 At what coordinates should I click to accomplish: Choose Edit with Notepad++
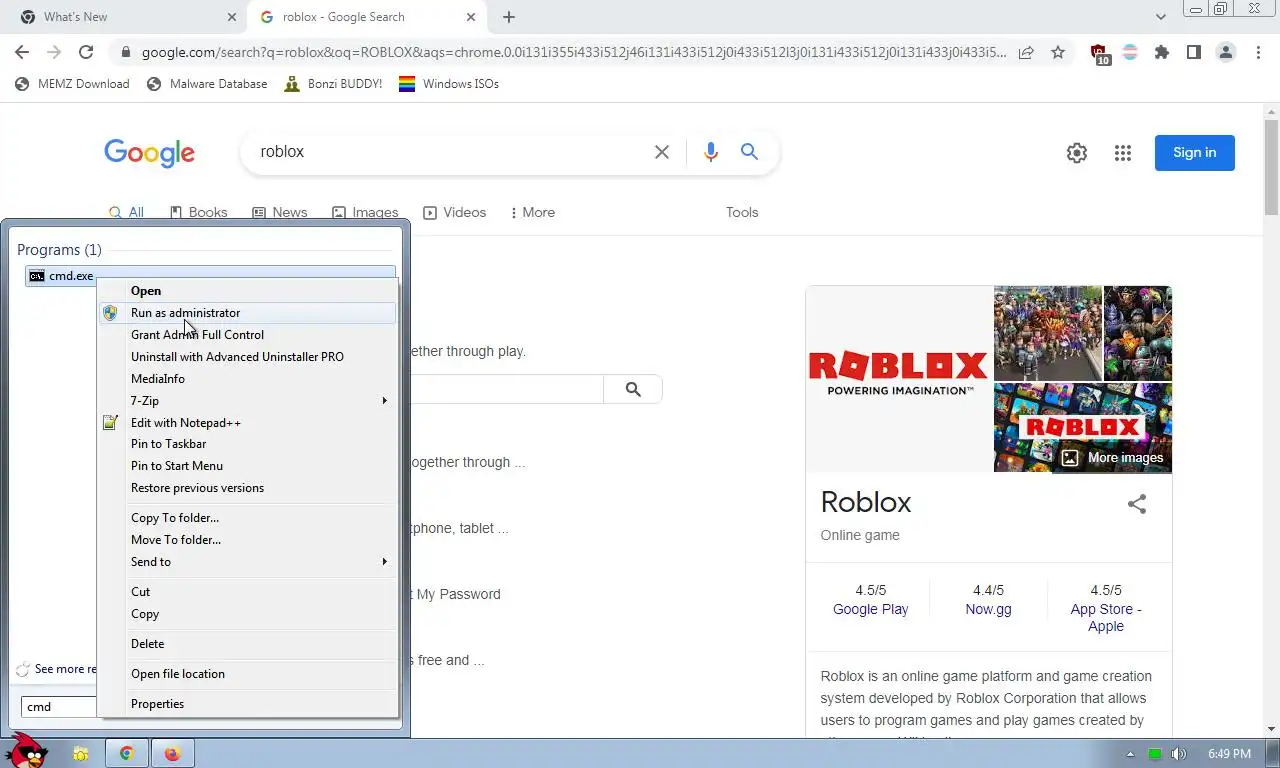247,423
